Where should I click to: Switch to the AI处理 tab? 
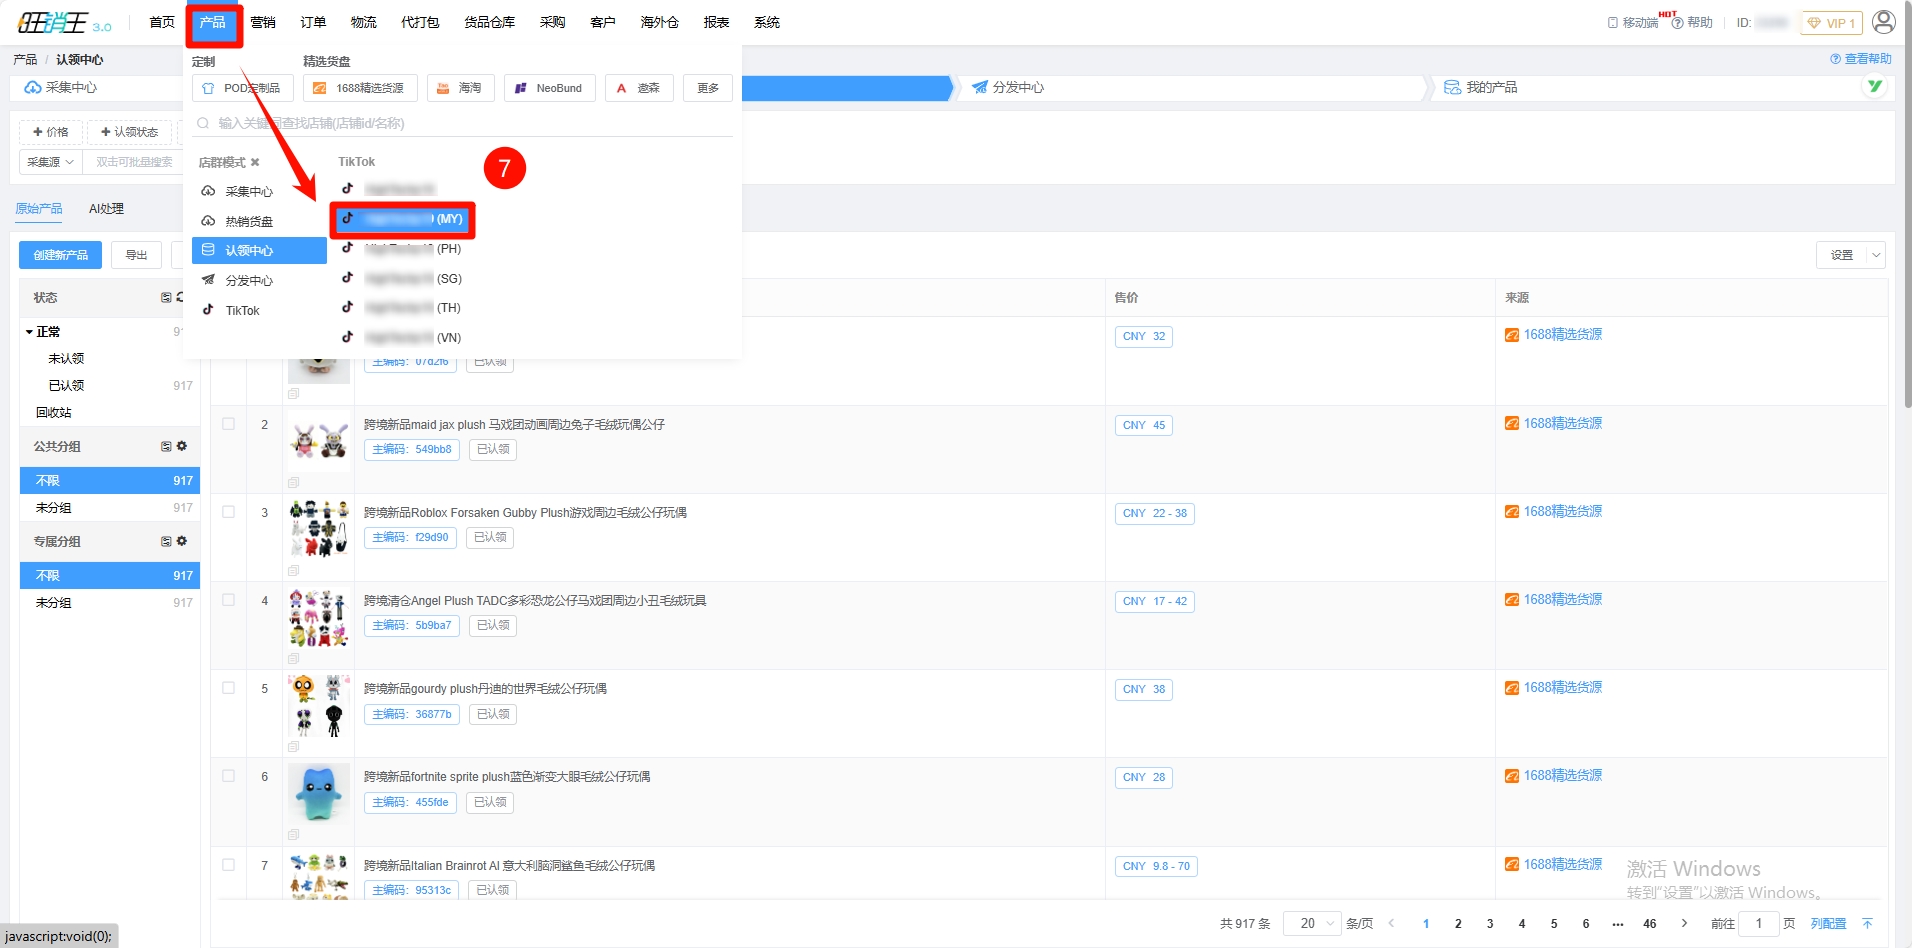tap(106, 209)
